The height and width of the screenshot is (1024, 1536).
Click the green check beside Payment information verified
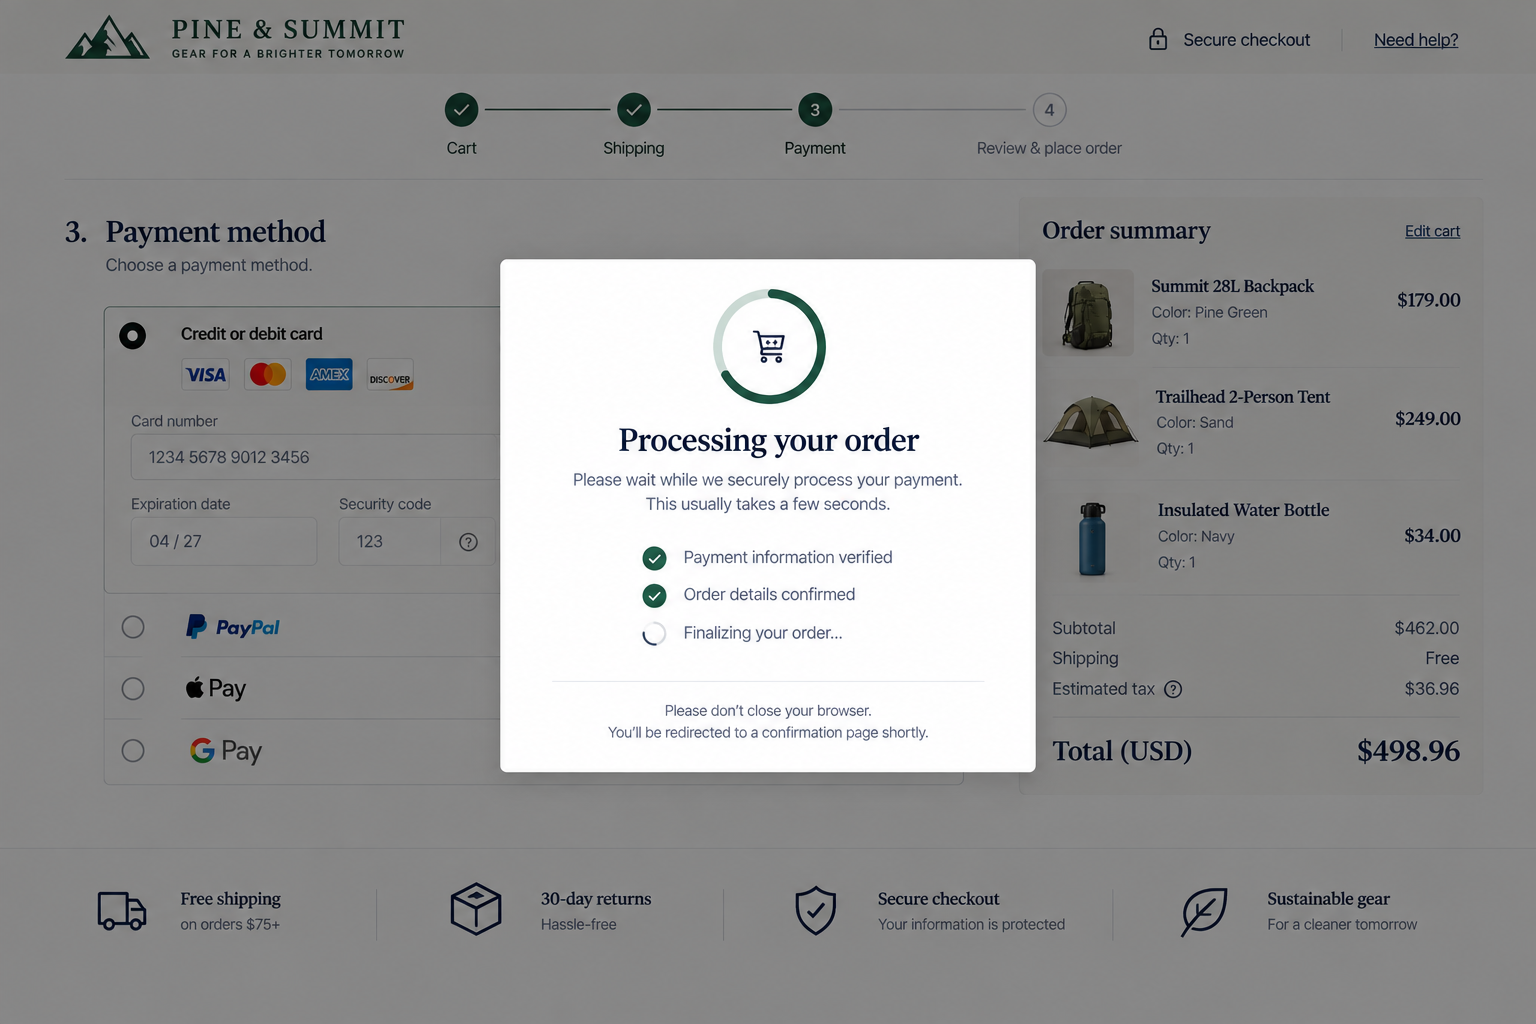654,558
